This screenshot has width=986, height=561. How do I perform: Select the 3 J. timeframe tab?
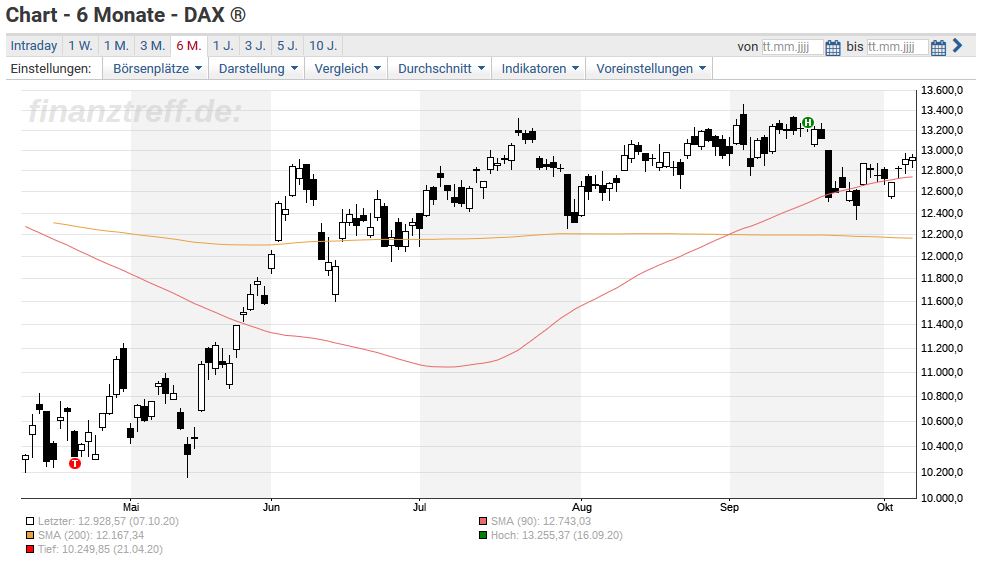[x=255, y=46]
